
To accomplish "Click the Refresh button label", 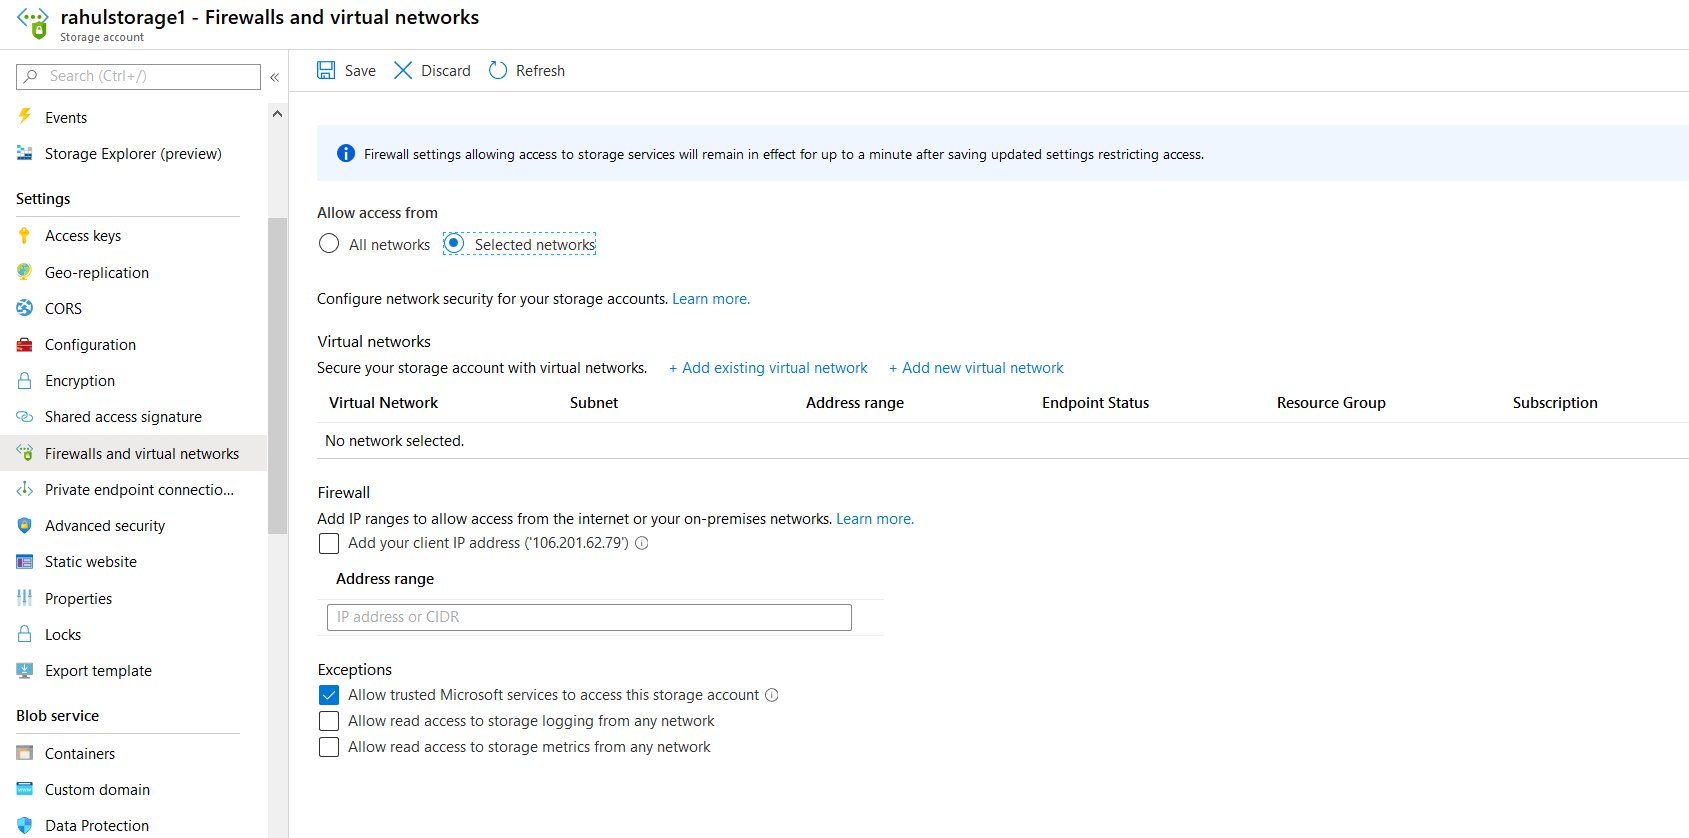I will tap(540, 71).
